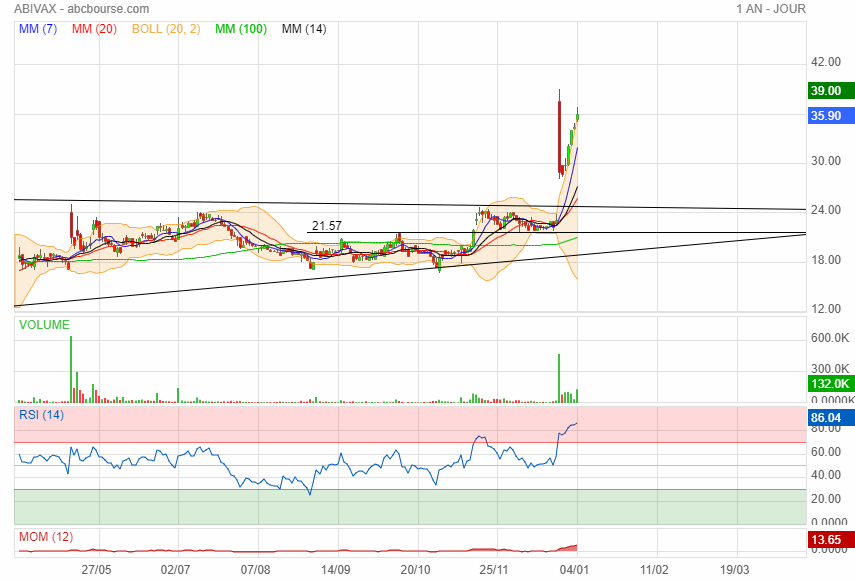Click the MM (14) legend label
The height and width of the screenshot is (580, 855).
pyautogui.click(x=304, y=29)
